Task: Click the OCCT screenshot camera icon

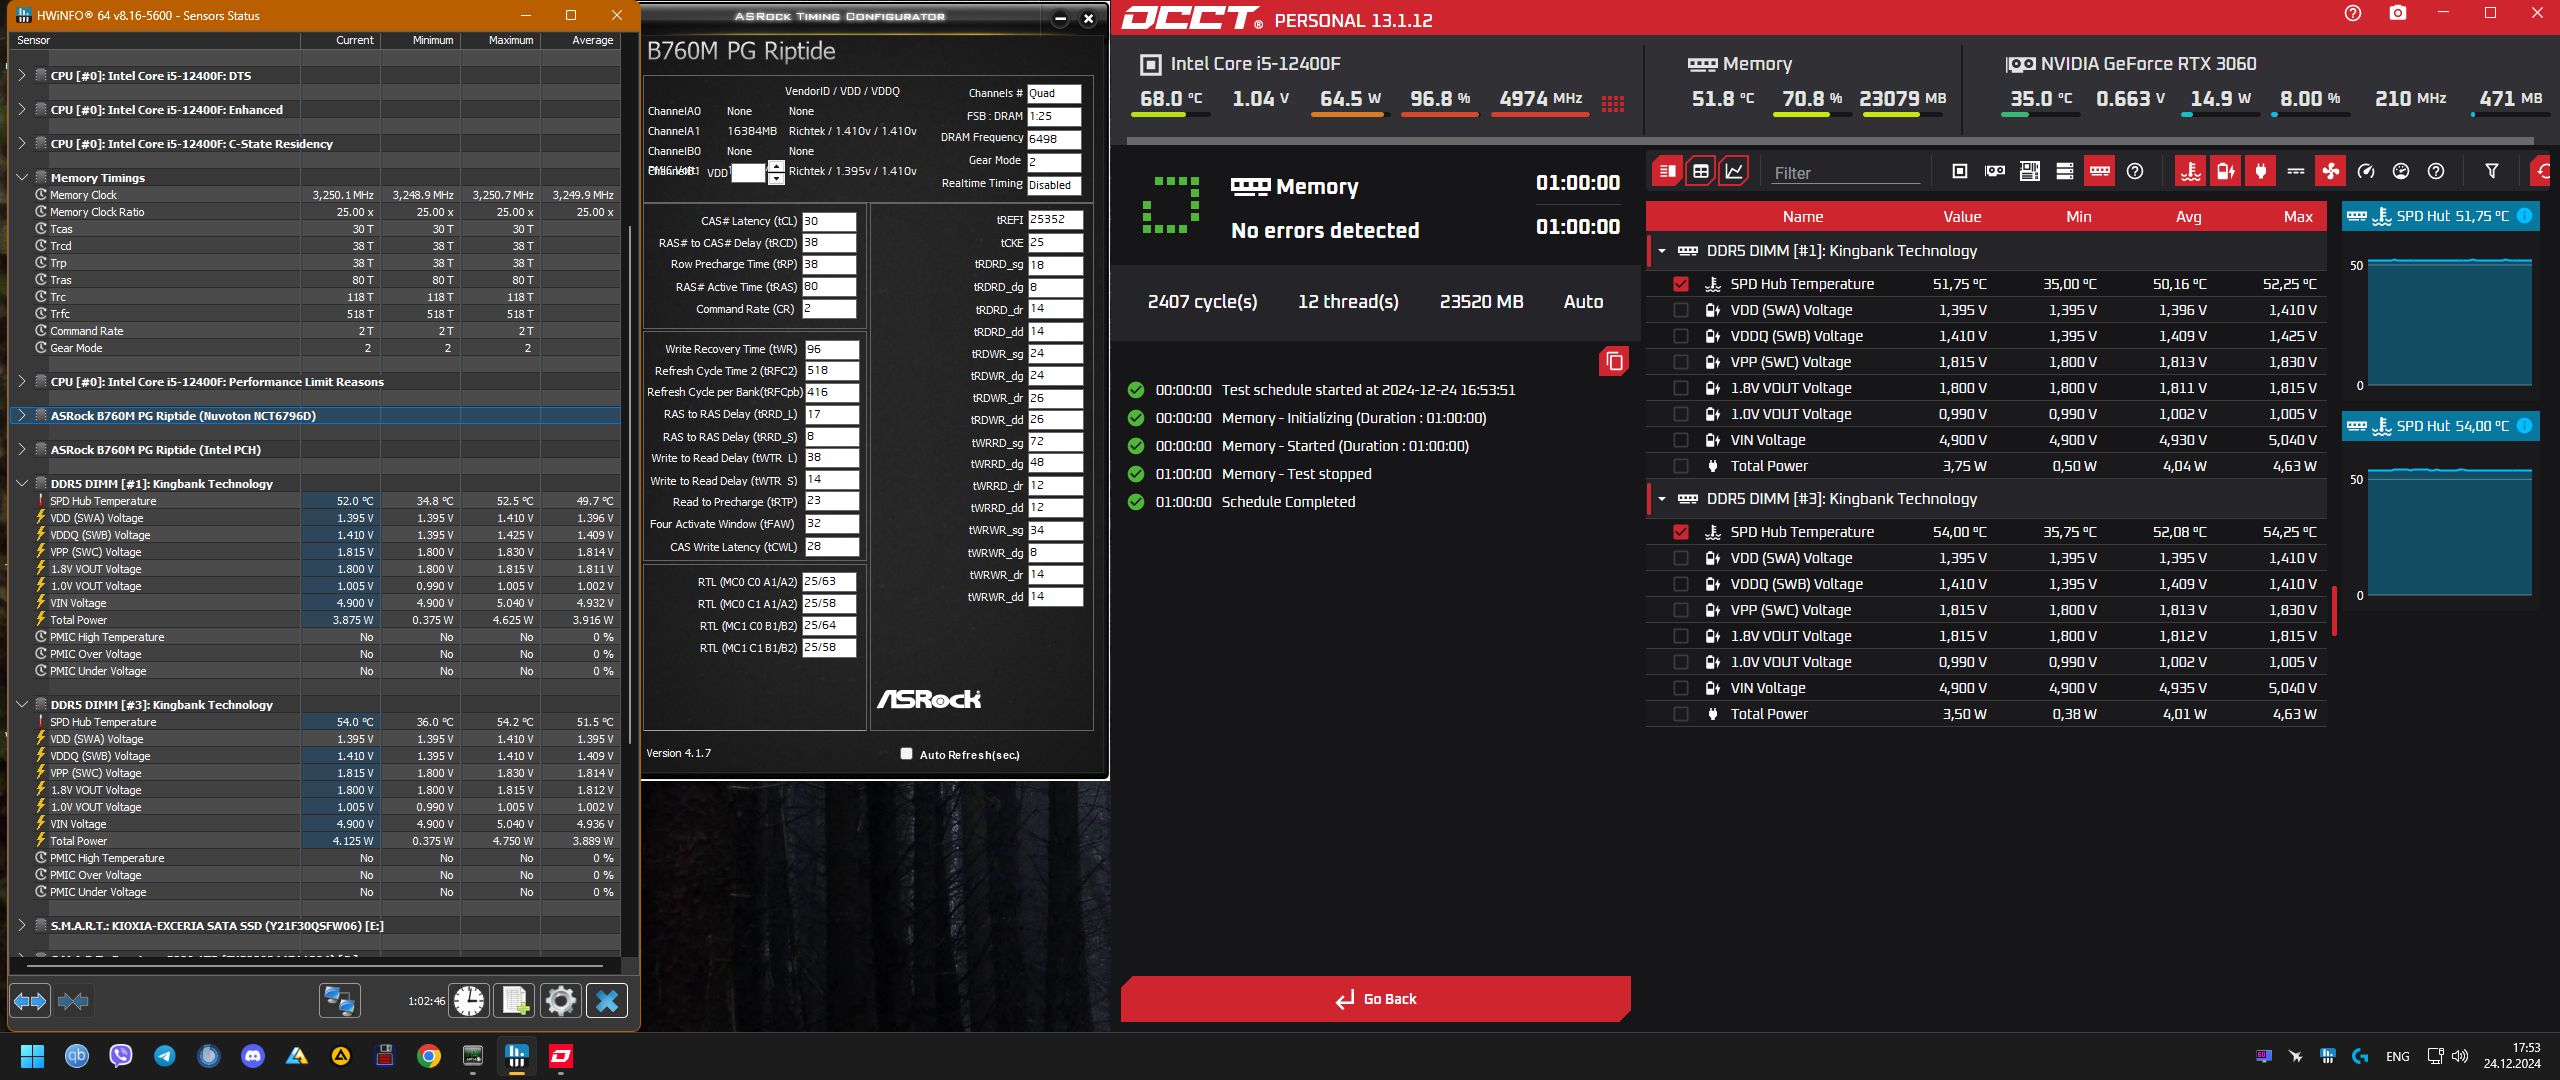Action: click(2398, 13)
